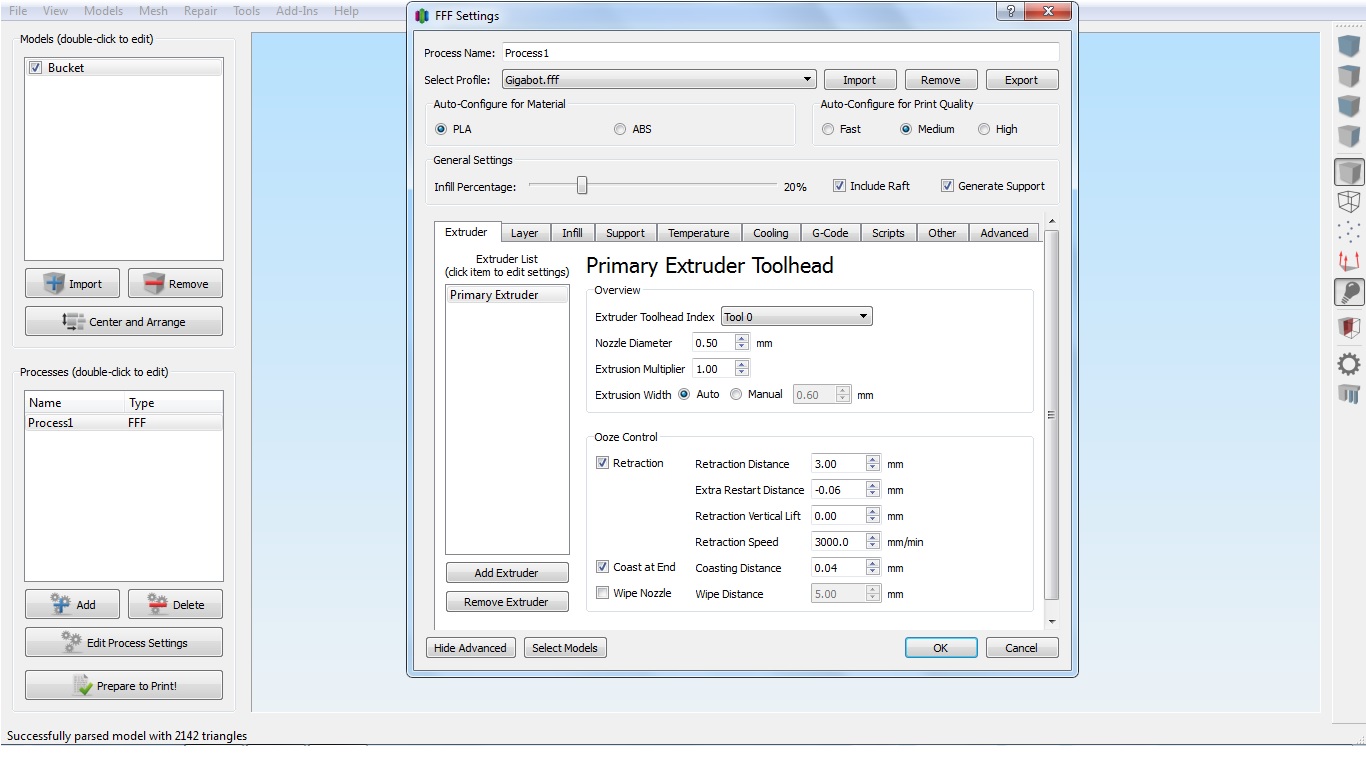Screen dimensions: 1366x768
Task: Open the support structures tool icon
Action: [x=1349, y=394]
